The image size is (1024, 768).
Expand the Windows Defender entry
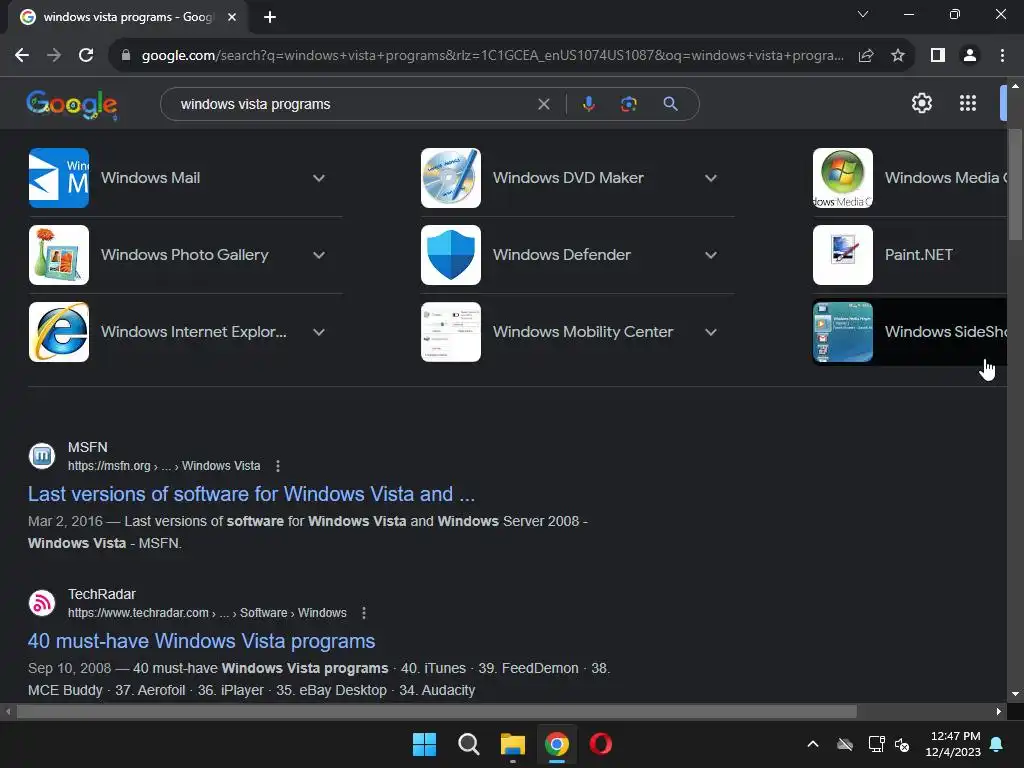pyautogui.click(x=711, y=255)
